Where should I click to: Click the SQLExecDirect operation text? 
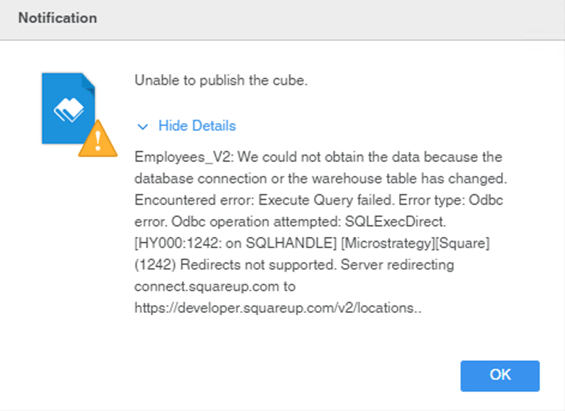pos(395,222)
